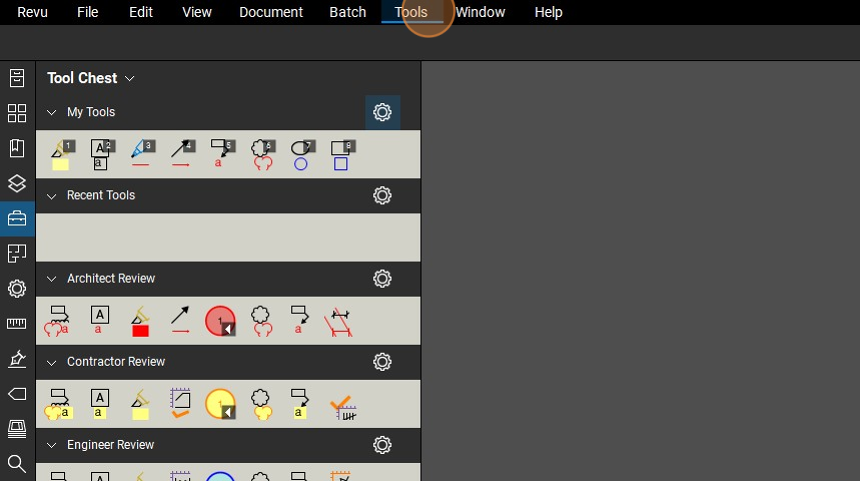Open the Batch menu
Image resolution: width=860 pixels, height=481 pixels.
(348, 12)
